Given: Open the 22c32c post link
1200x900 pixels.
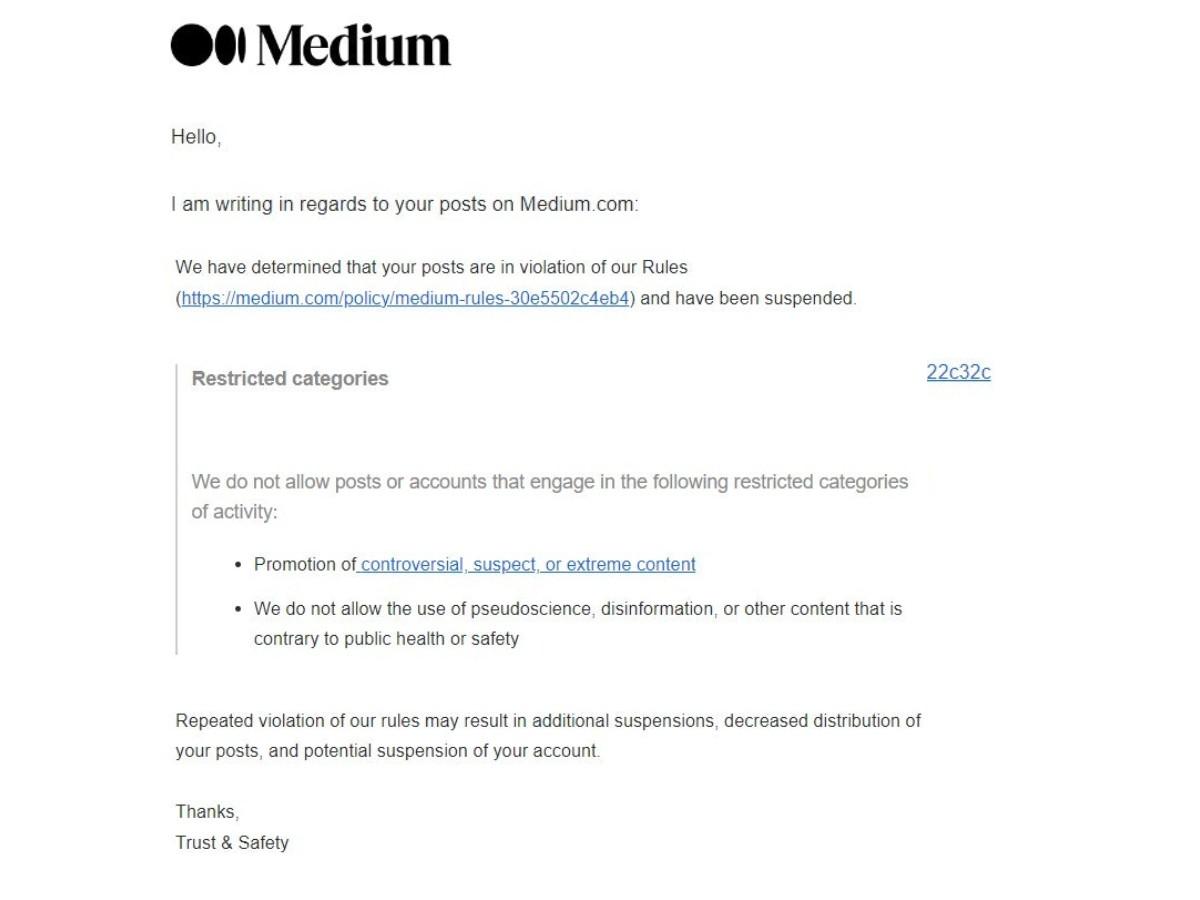Looking at the screenshot, I should tap(958, 372).
